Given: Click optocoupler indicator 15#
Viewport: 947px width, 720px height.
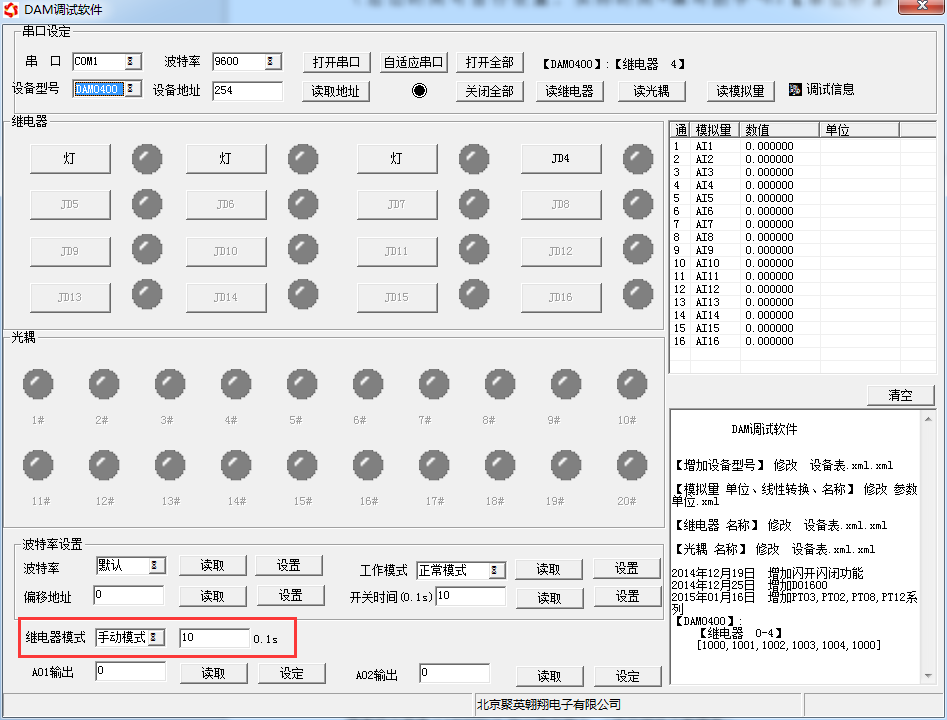Looking at the screenshot, I should pos(302,464).
